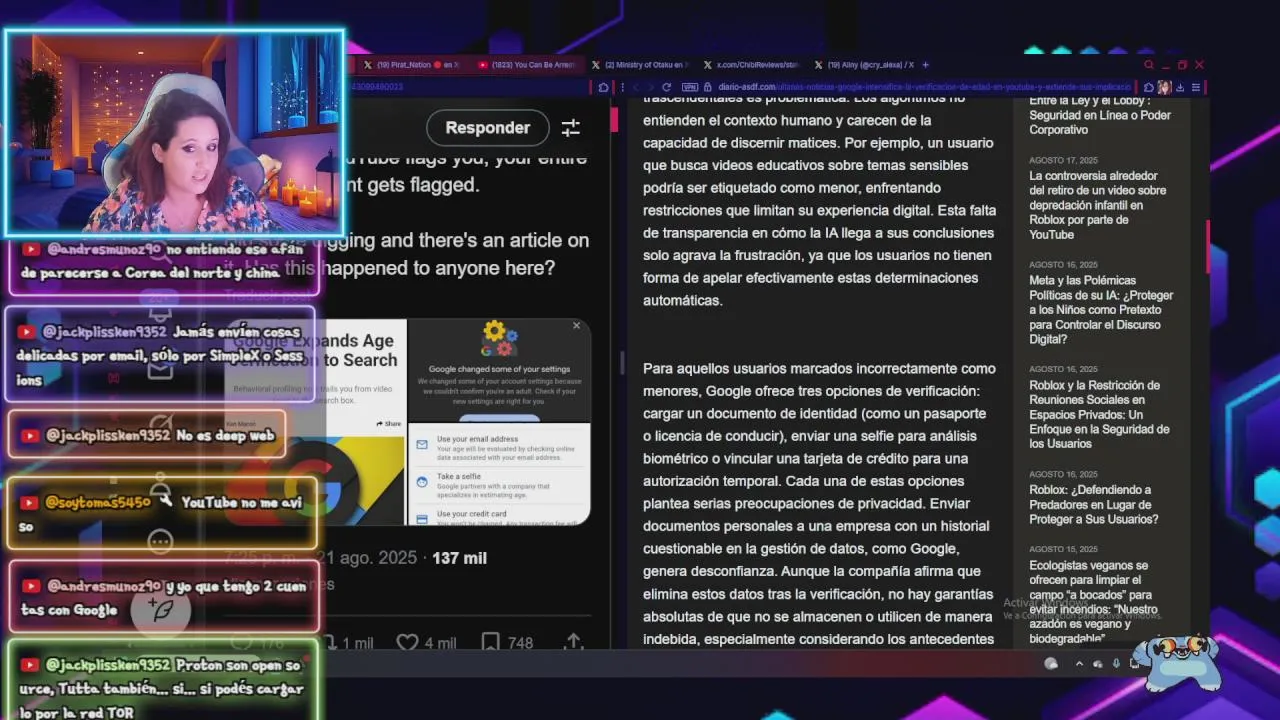Click the 137 mil view count
The height and width of the screenshot is (720, 1280).
[459, 558]
